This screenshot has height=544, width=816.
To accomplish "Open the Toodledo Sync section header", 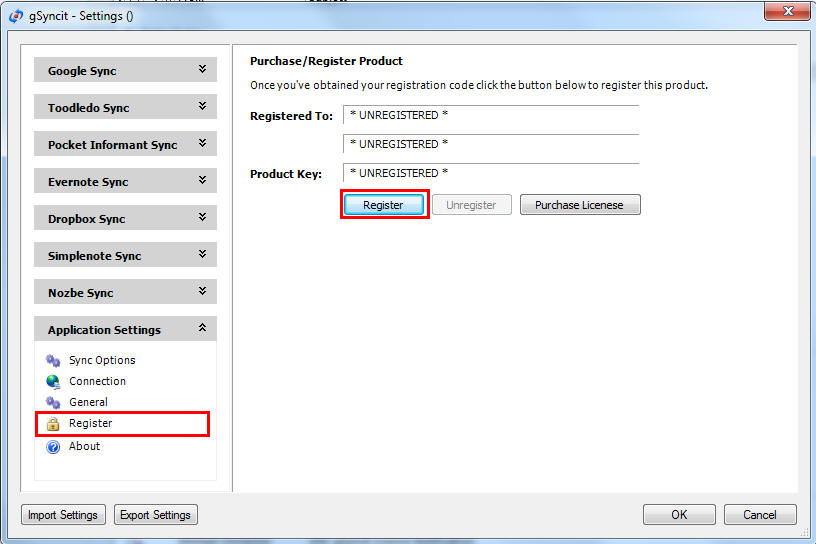I will point(125,107).
